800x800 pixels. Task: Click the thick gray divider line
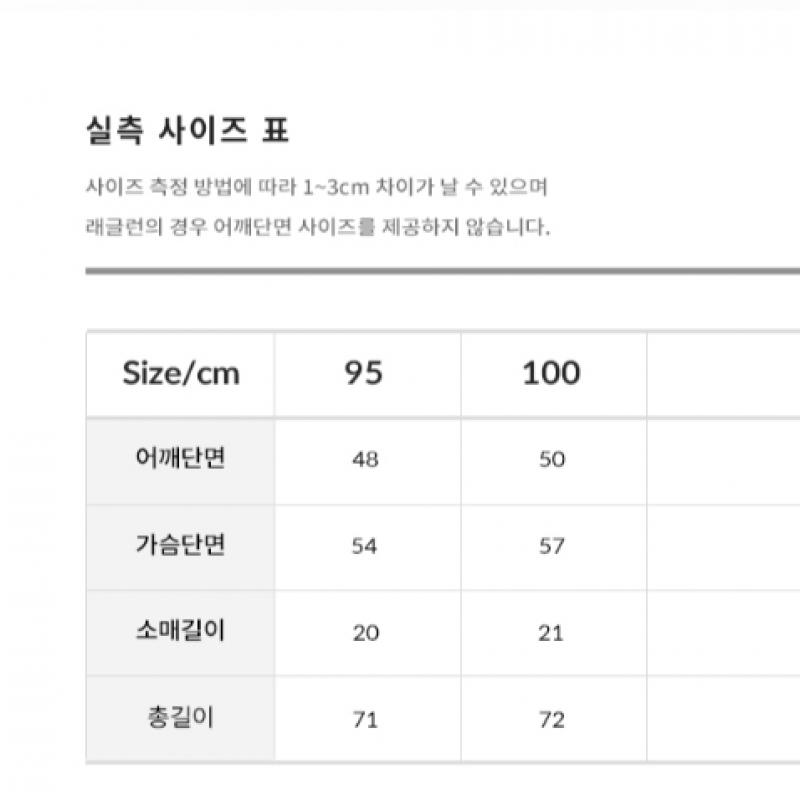[440, 270]
